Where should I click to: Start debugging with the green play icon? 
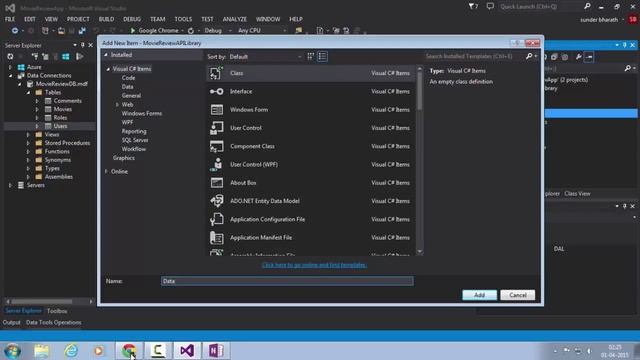click(132, 30)
